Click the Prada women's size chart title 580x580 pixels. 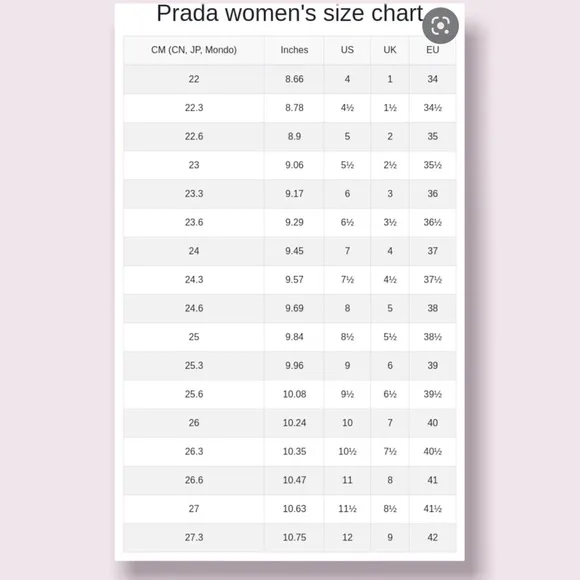pos(290,14)
